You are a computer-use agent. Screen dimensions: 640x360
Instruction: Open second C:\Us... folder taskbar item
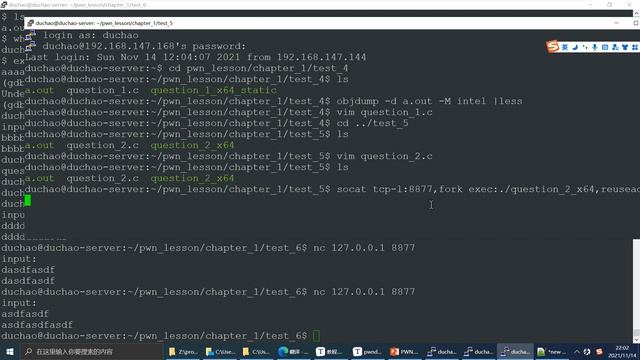(x=256, y=351)
